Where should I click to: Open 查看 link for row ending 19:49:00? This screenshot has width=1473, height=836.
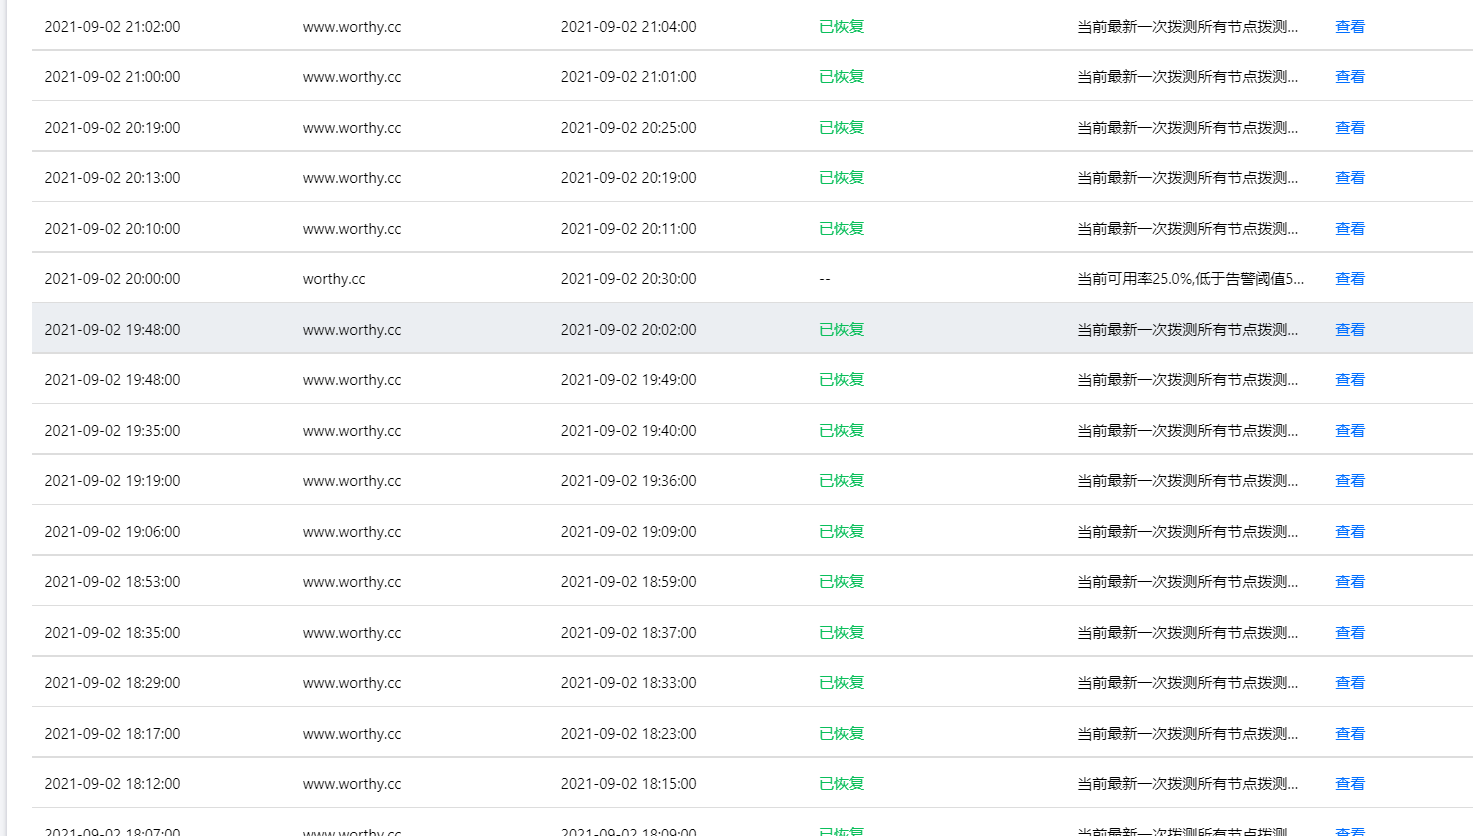coord(1350,380)
